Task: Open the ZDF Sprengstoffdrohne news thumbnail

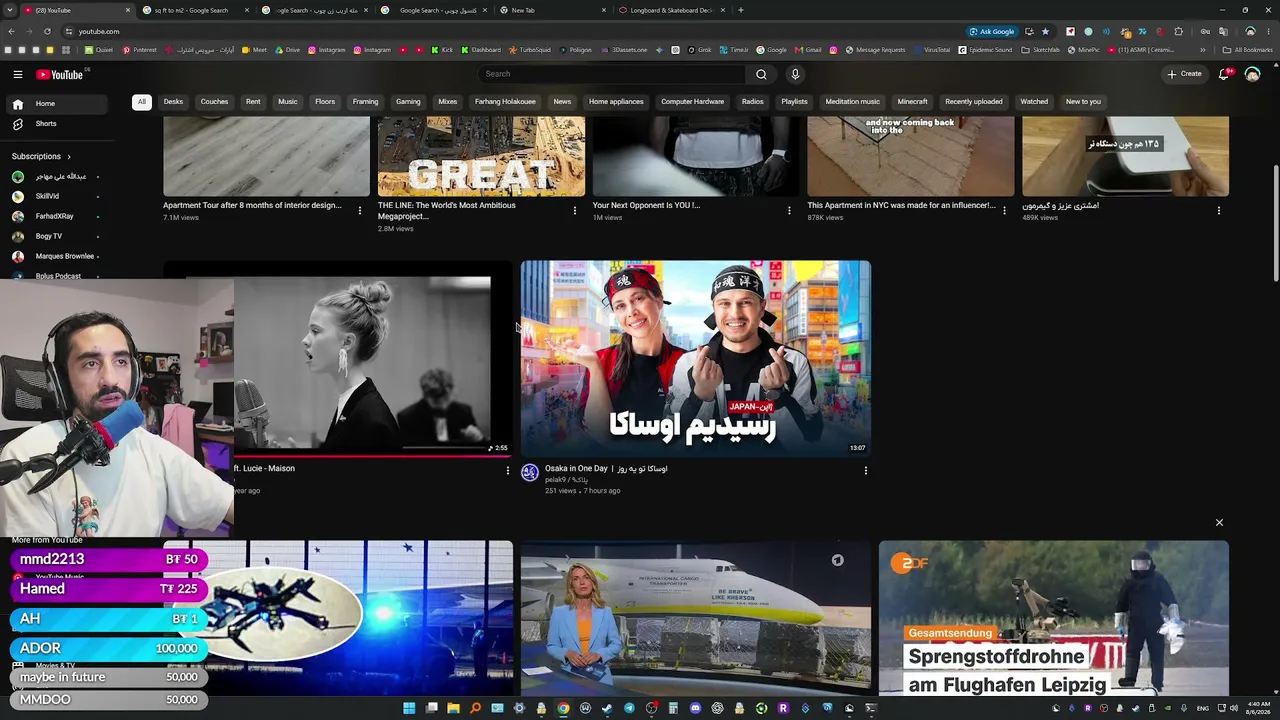Action: (x=1054, y=618)
